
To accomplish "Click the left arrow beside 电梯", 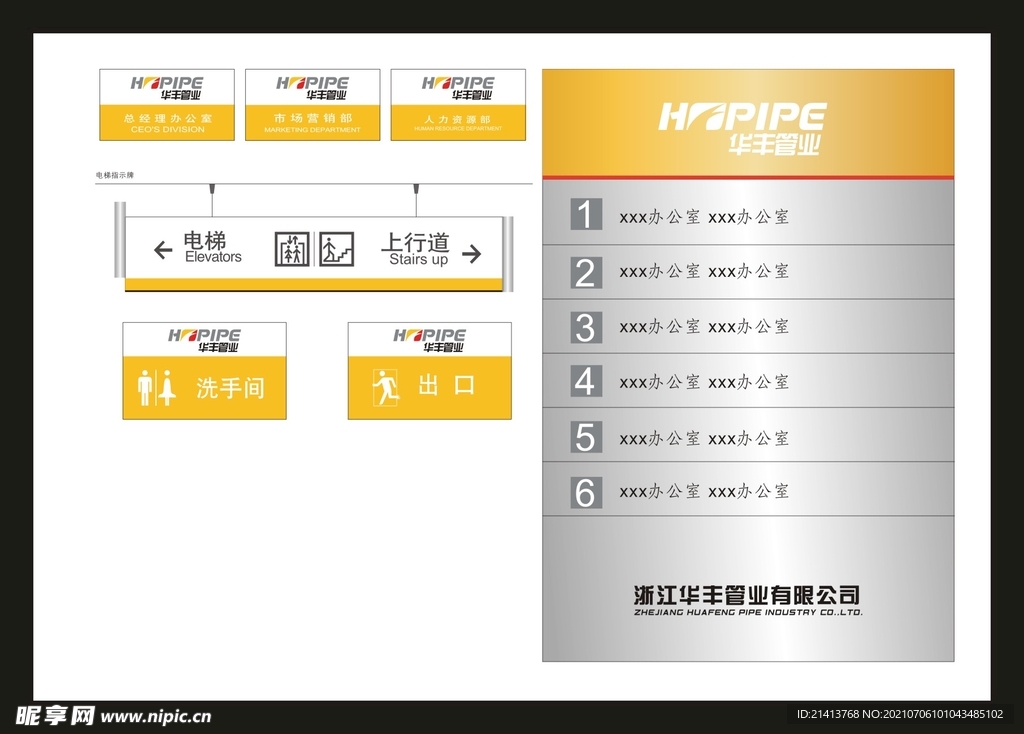I will [163, 250].
